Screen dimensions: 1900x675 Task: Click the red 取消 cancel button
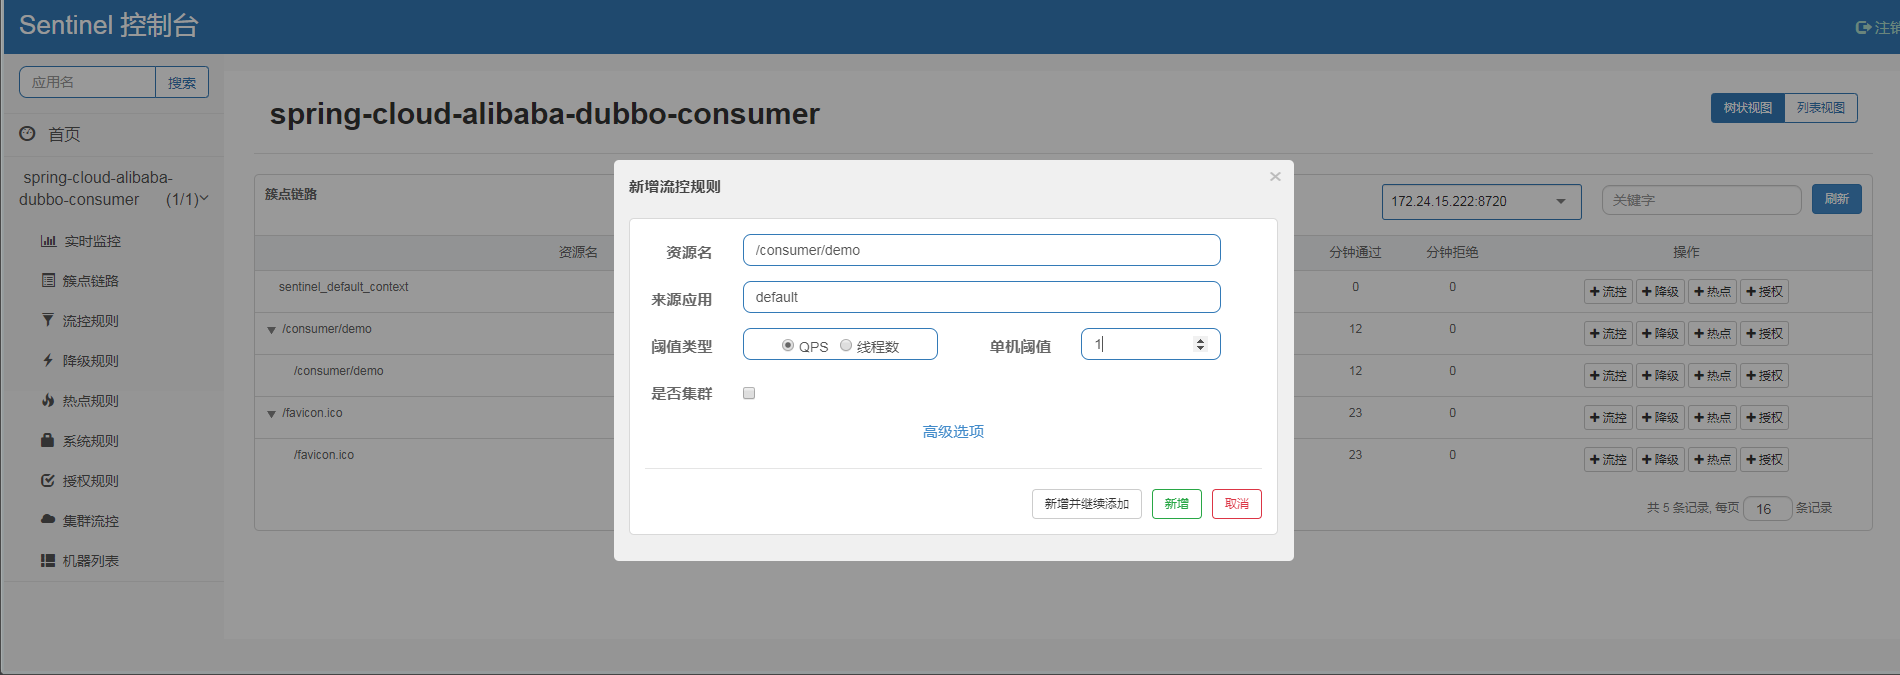point(1237,504)
